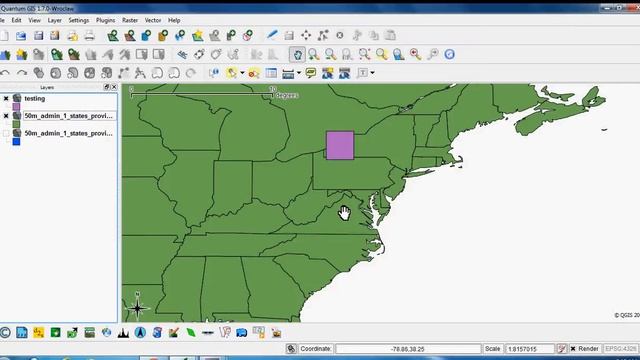The width and height of the screenshot is (640, 360).
Task: Click Zoom Full extent icon
Action: click(x=364, y=54)
